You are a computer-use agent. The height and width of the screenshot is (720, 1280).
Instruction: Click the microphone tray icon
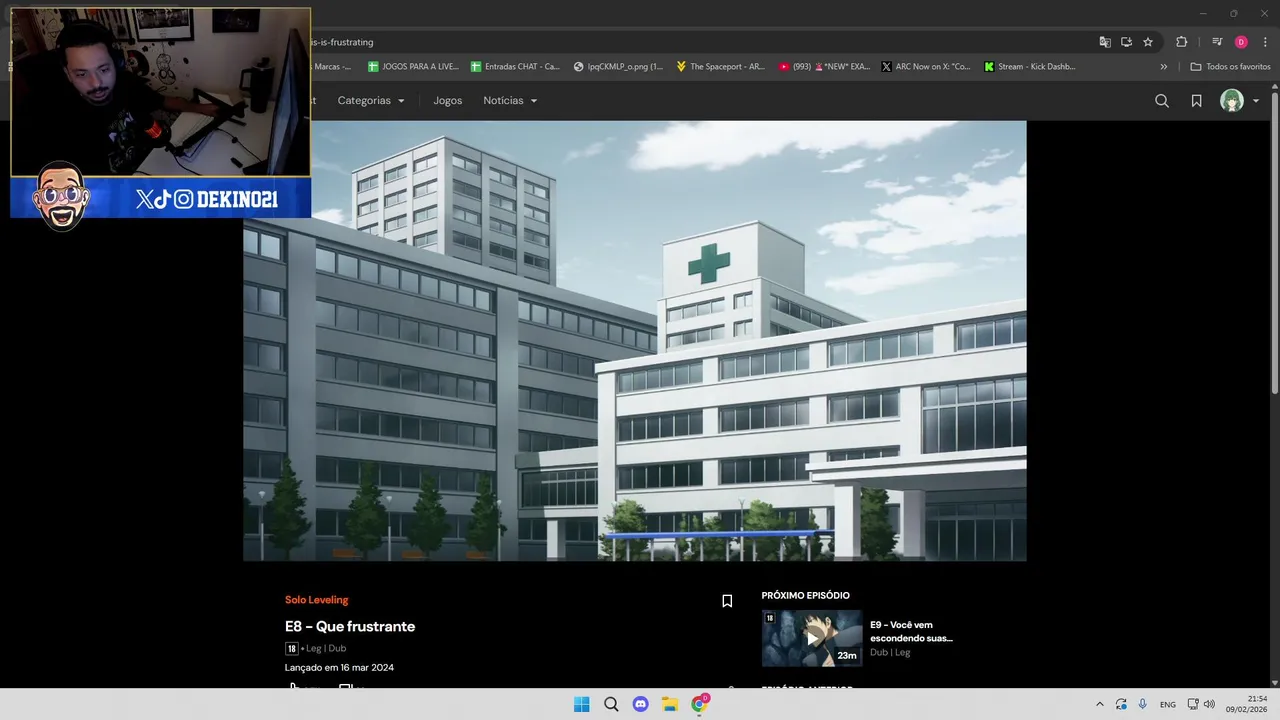click(x=1143, y=704)
